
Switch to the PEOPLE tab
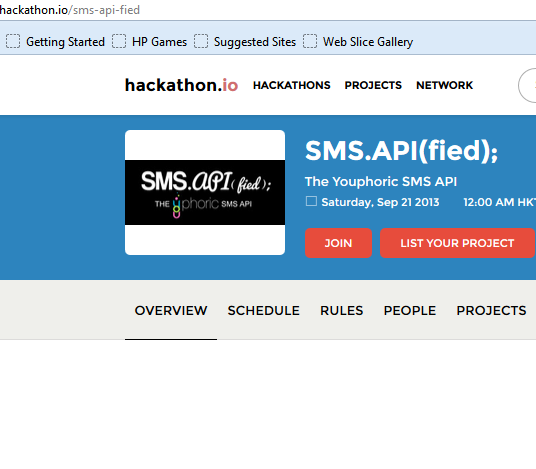(410, 311)
